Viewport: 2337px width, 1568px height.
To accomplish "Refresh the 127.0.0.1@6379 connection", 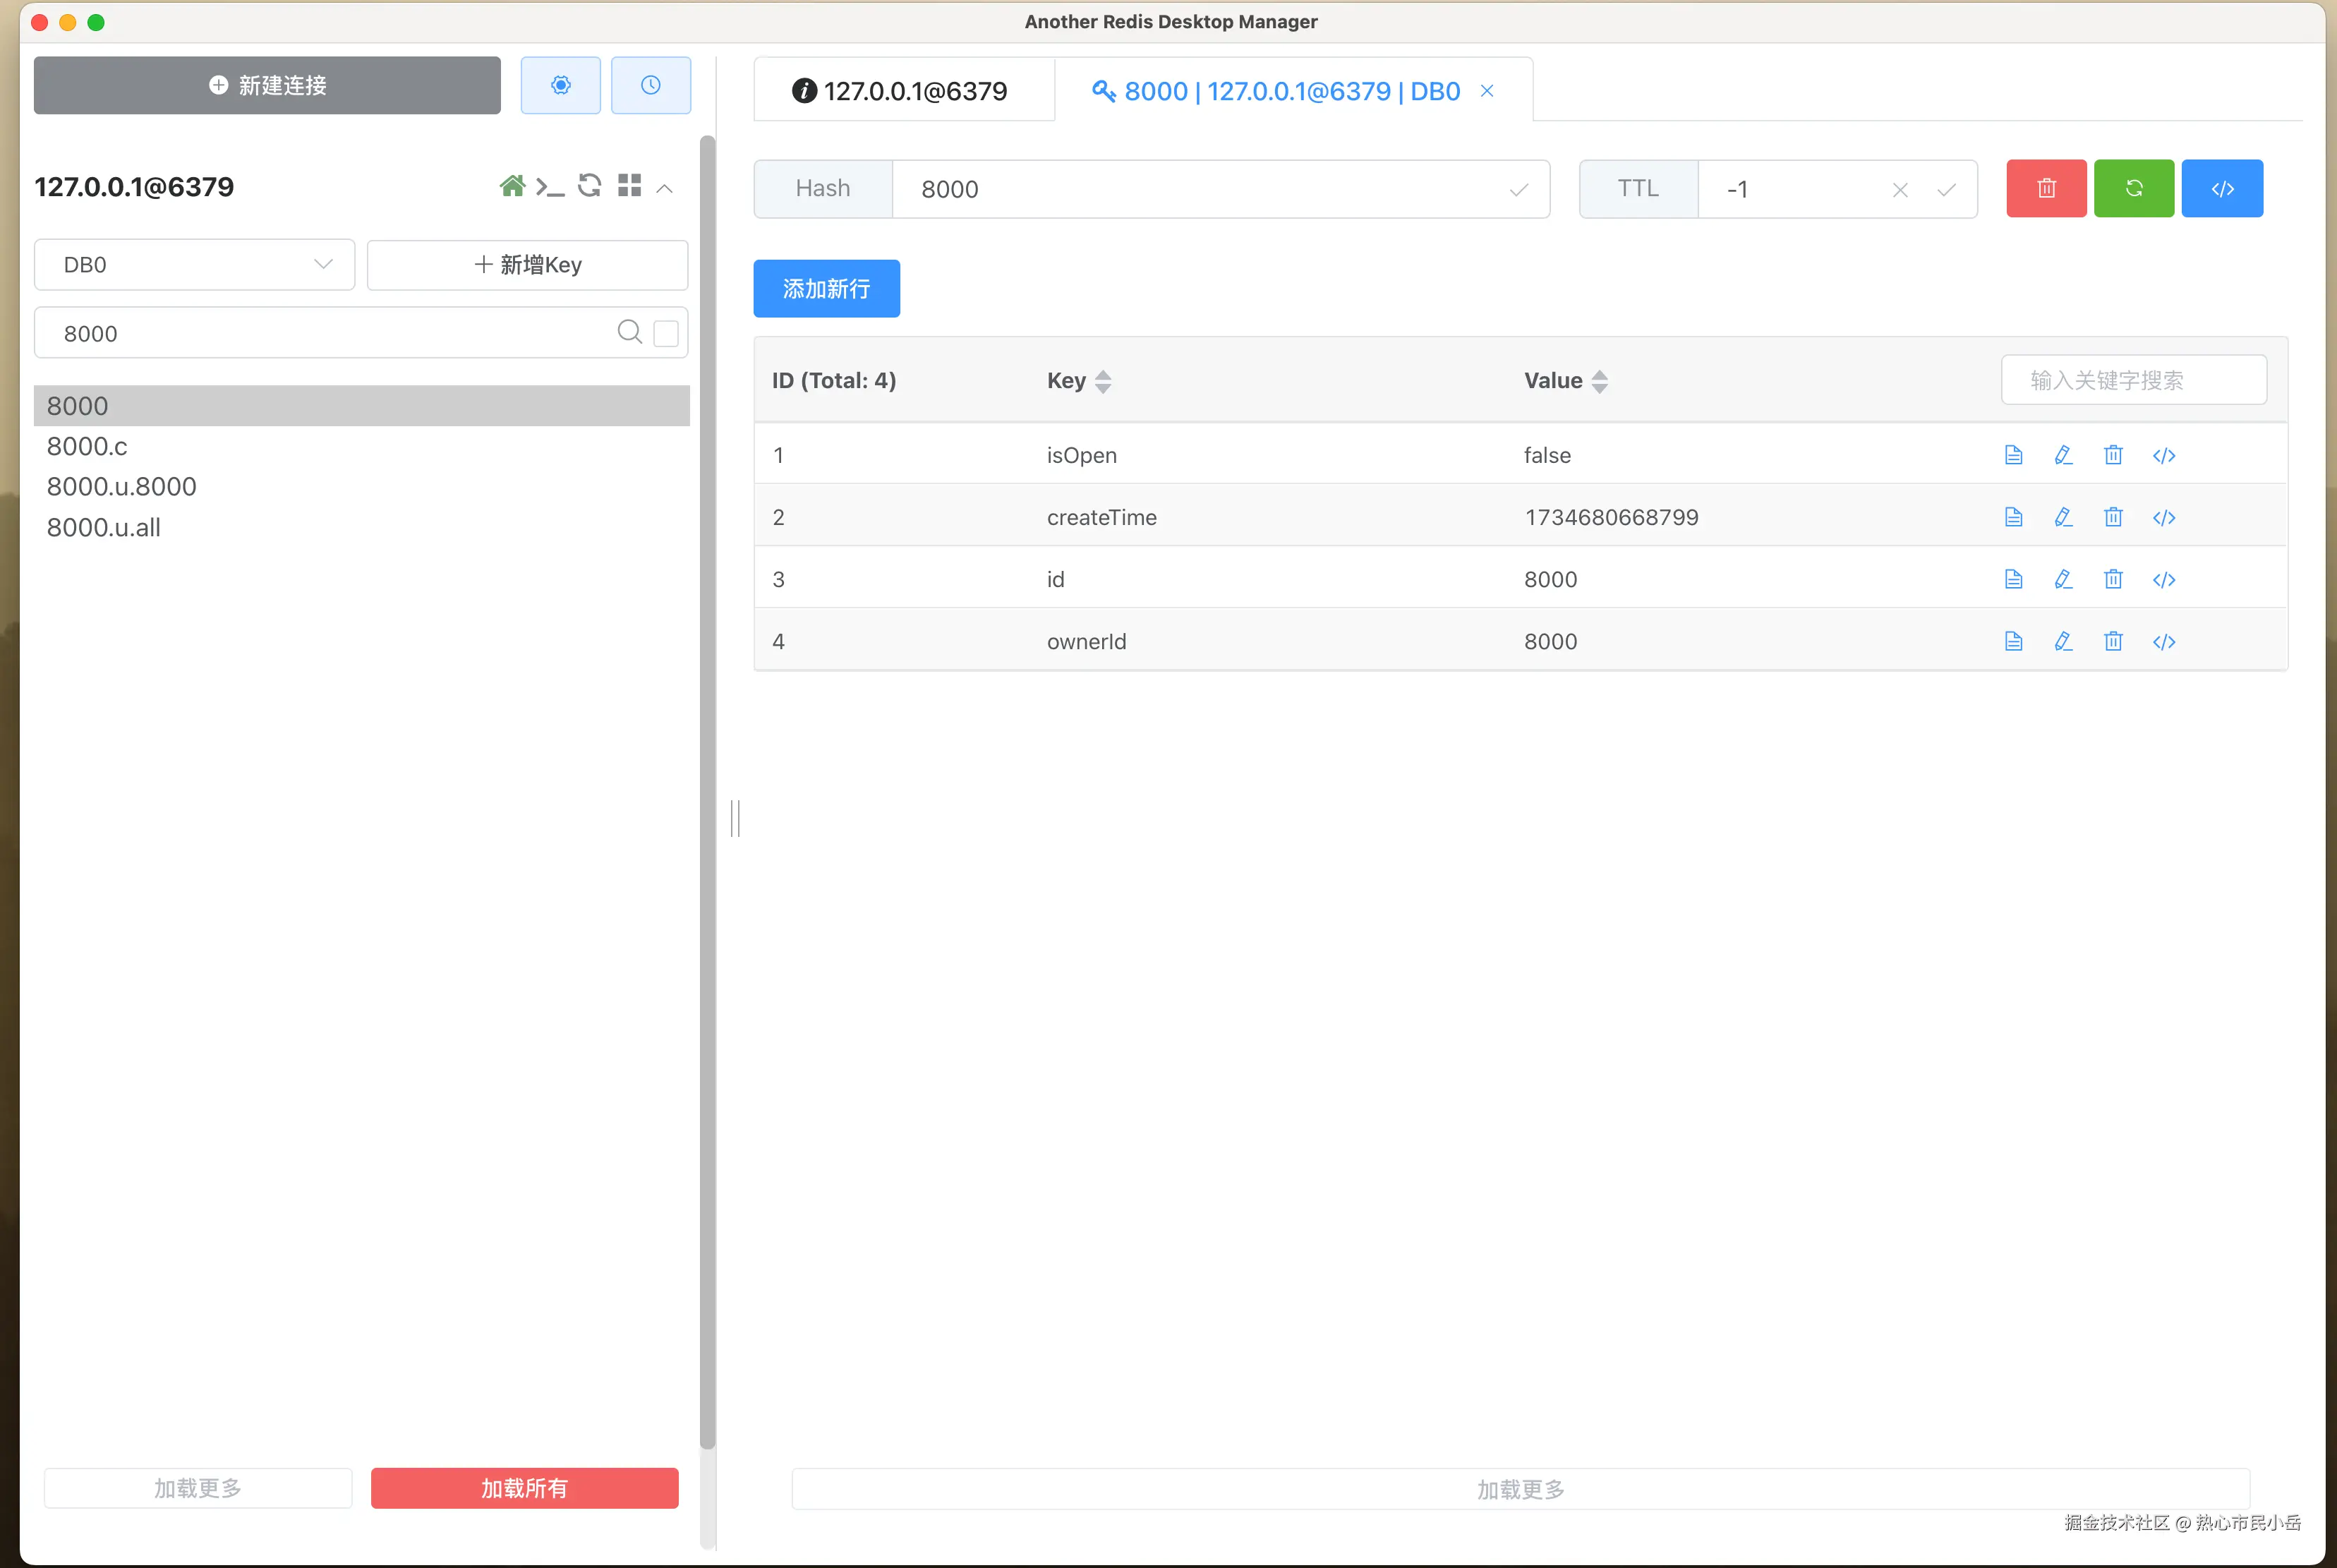I will coord(590,186).
